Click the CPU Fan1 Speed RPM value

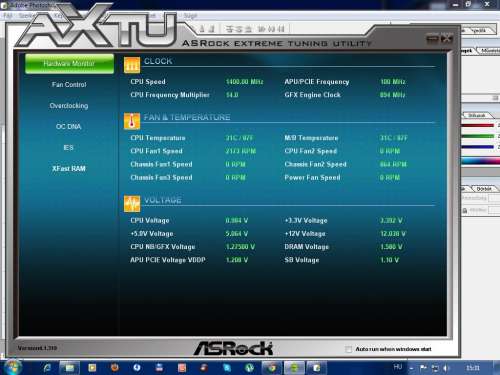pos(240,151)
